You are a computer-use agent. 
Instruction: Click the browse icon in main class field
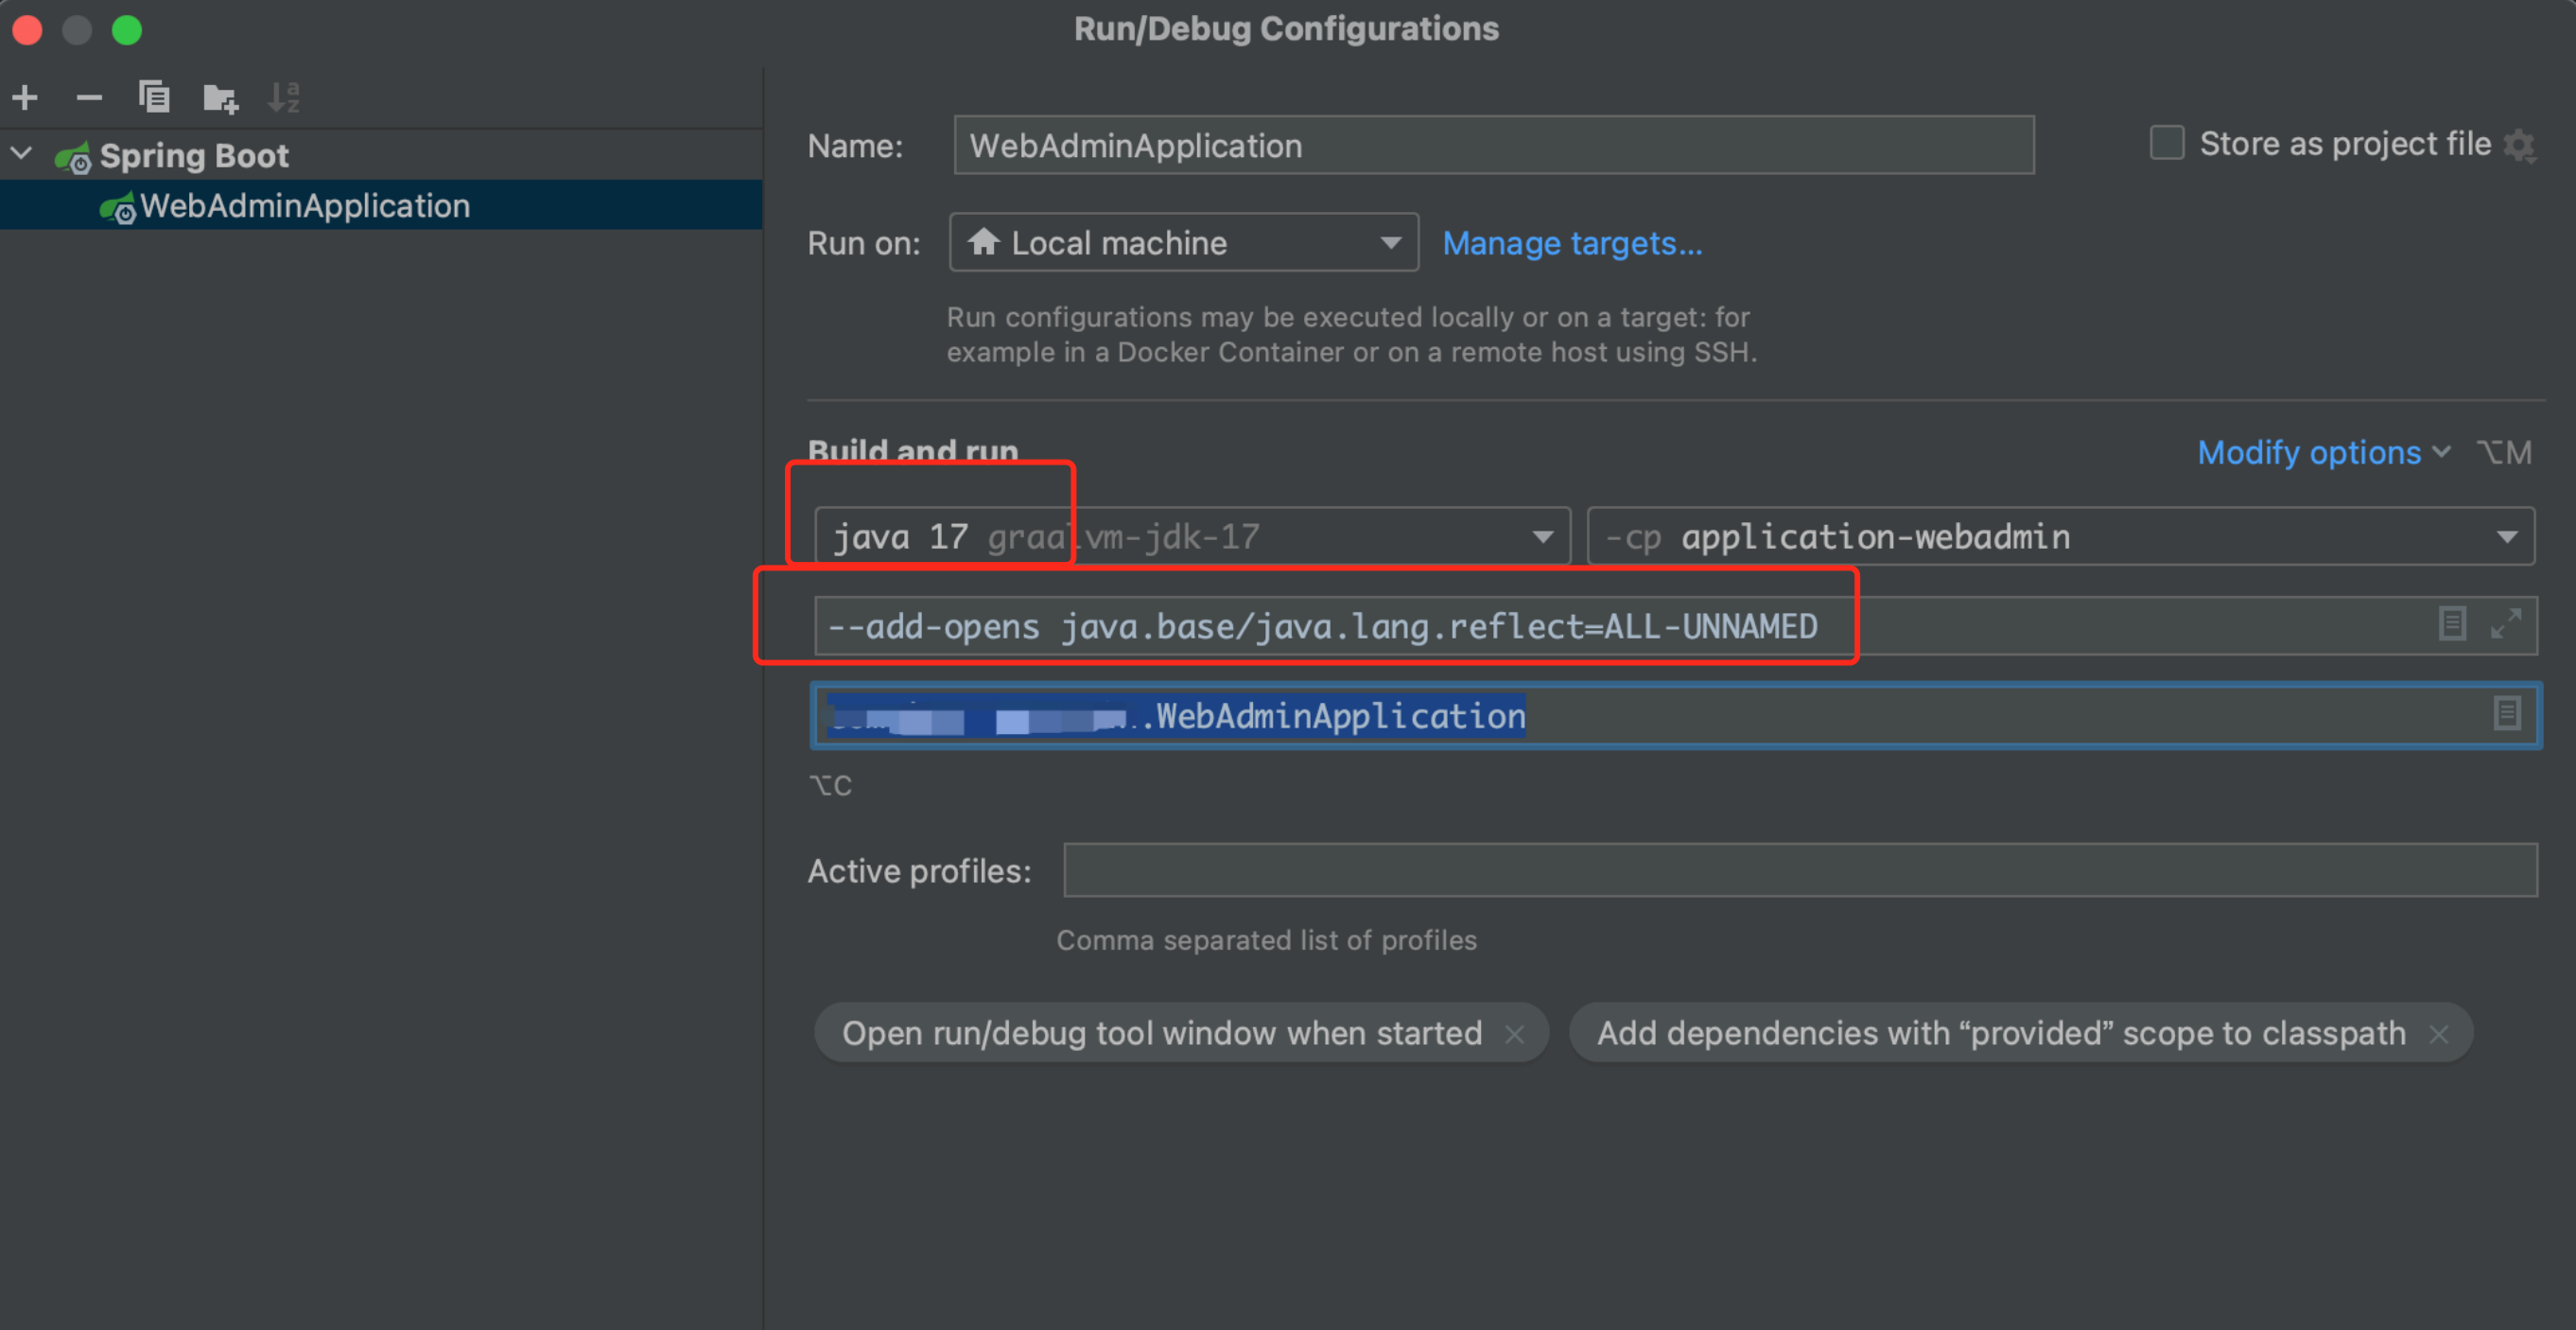2506,713
